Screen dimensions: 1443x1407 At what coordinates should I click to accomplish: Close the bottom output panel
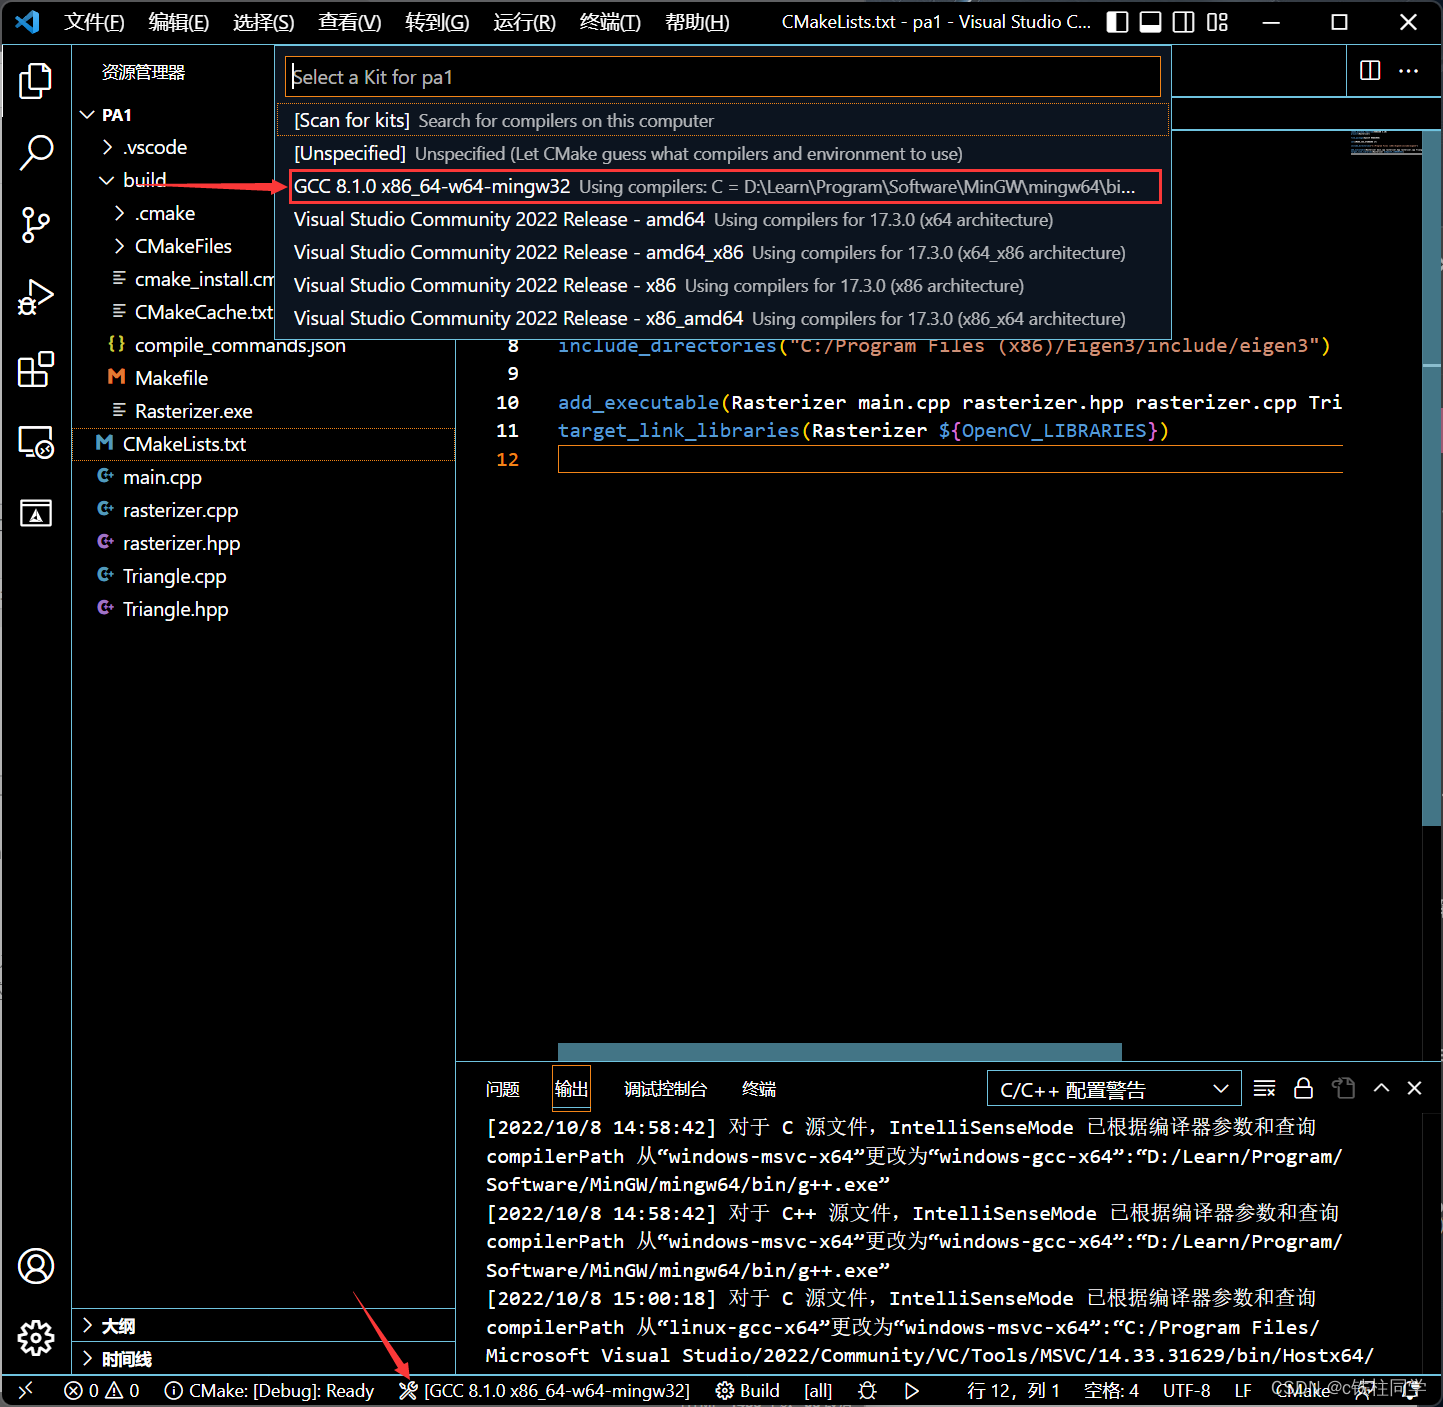click(x=1414, y=1088)
